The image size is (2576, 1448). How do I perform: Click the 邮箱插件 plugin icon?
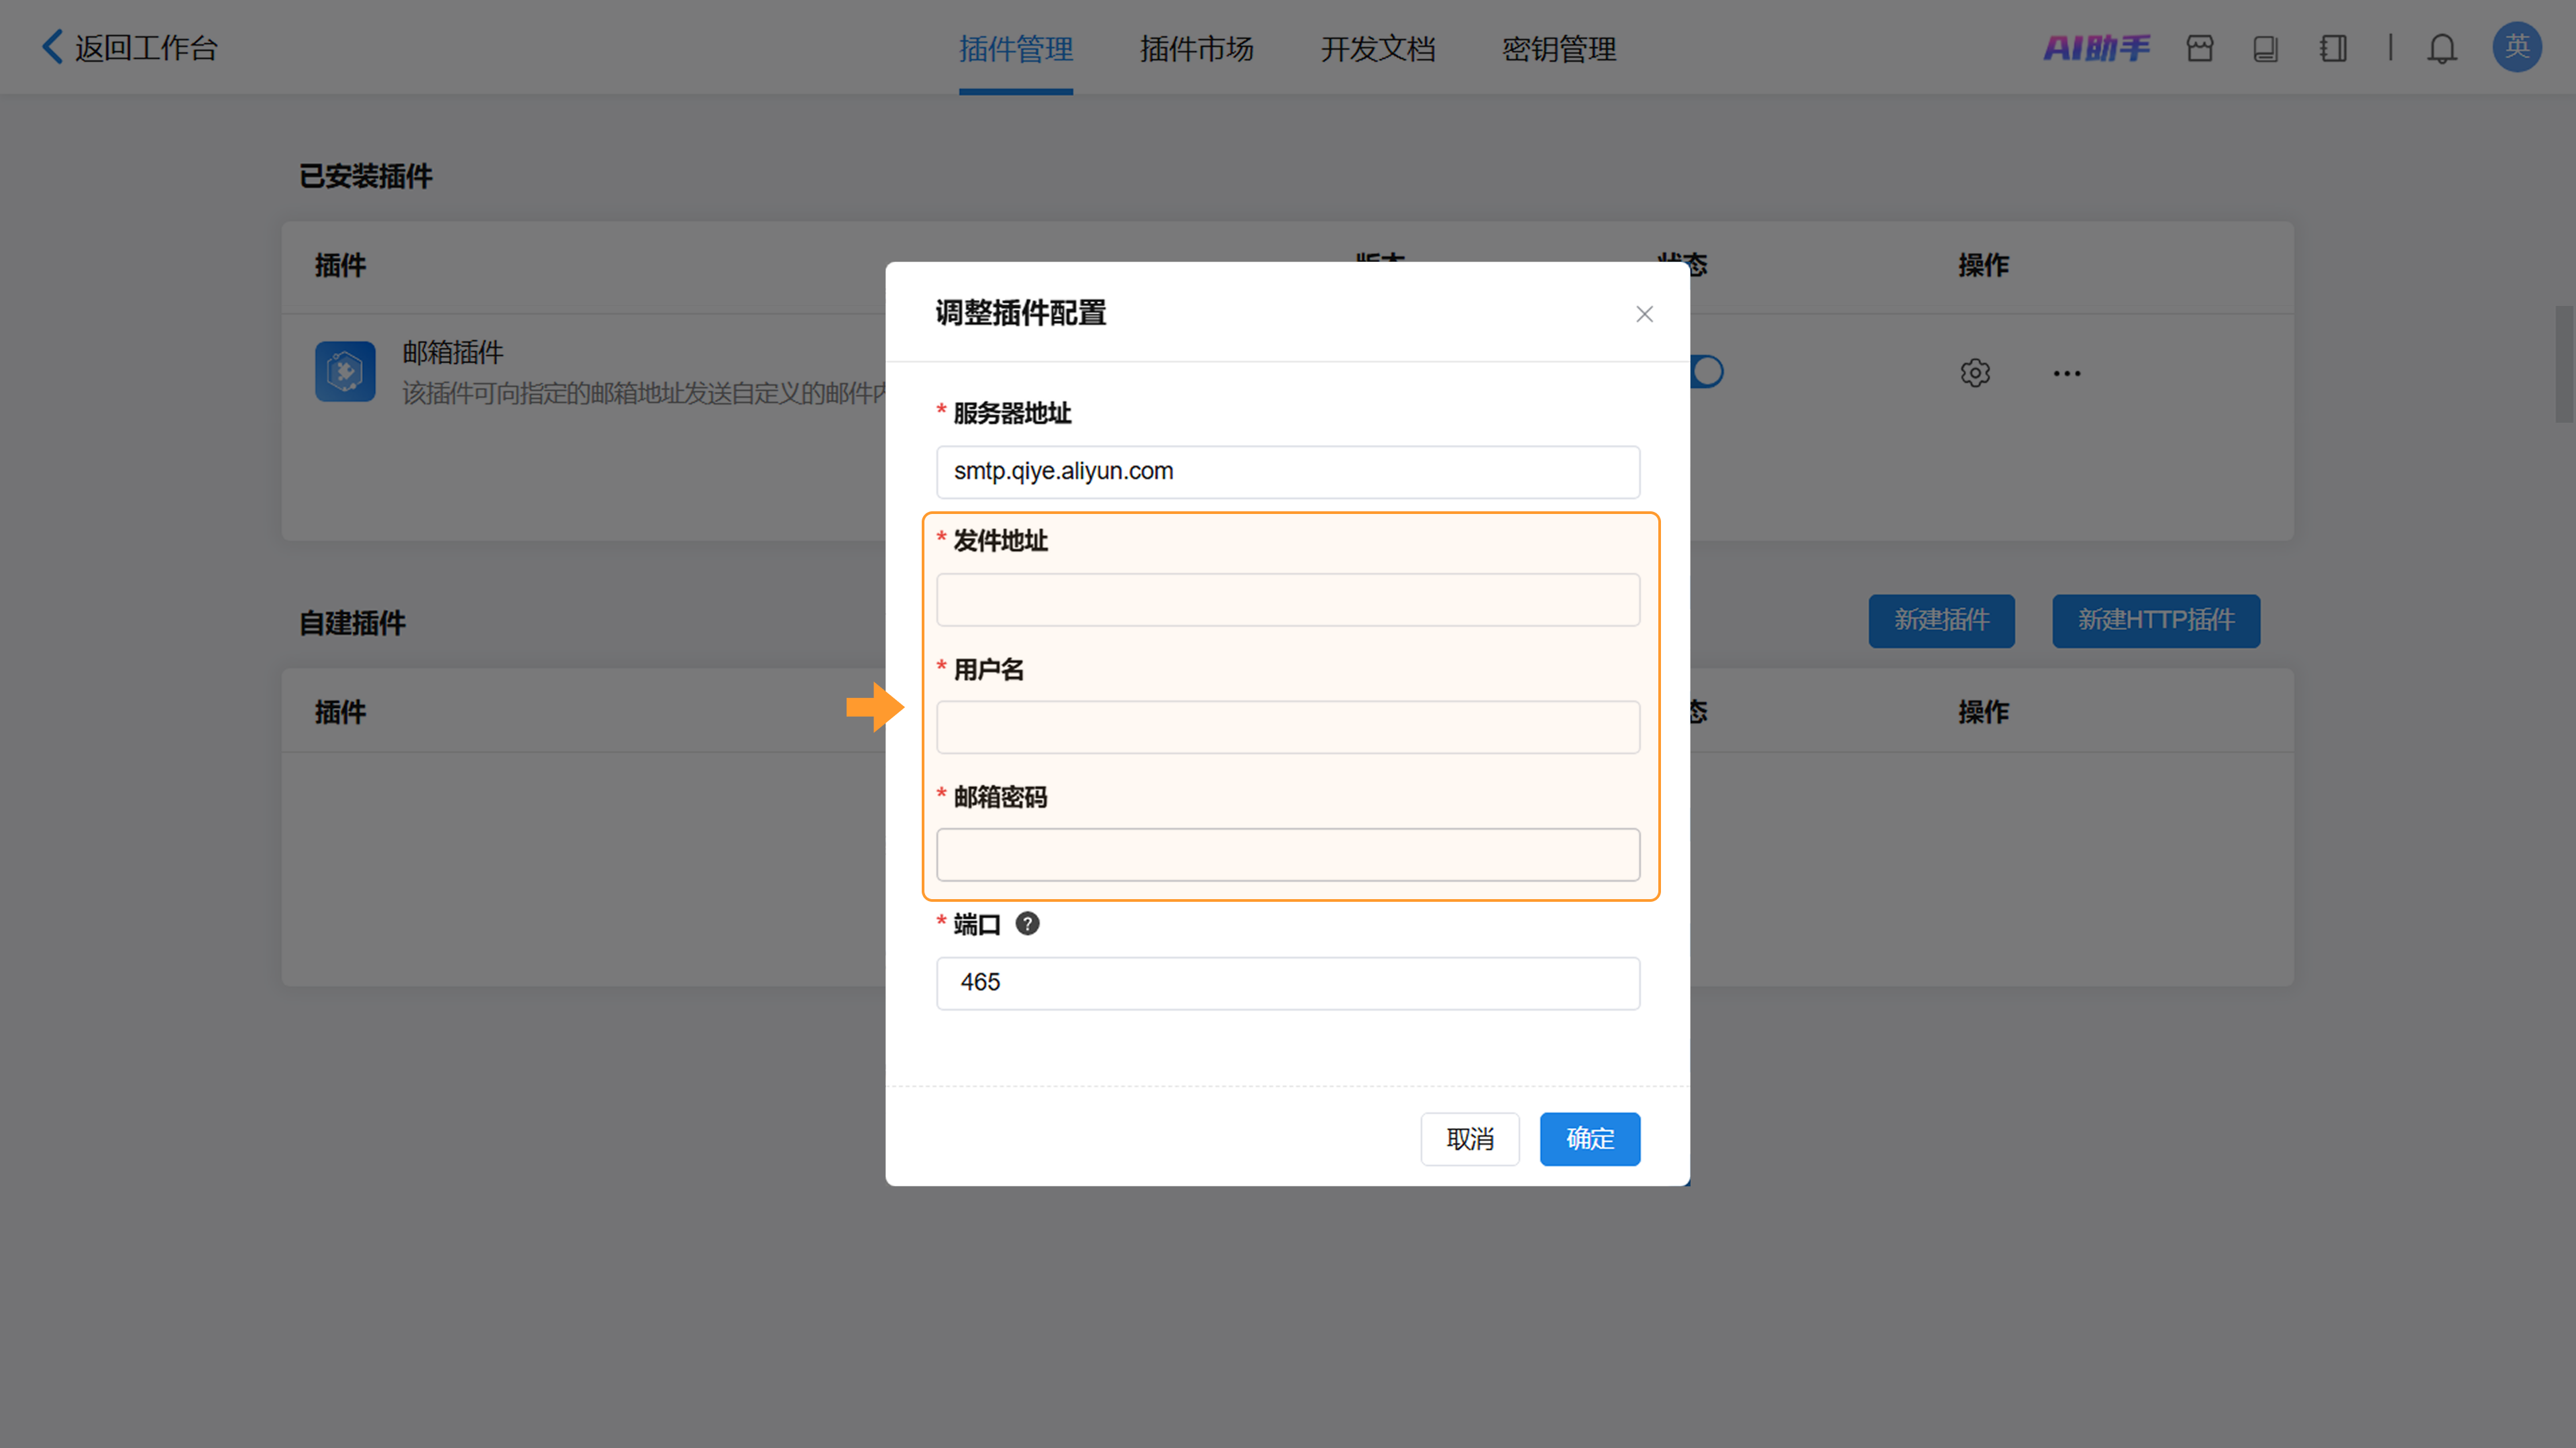[345, 372]
